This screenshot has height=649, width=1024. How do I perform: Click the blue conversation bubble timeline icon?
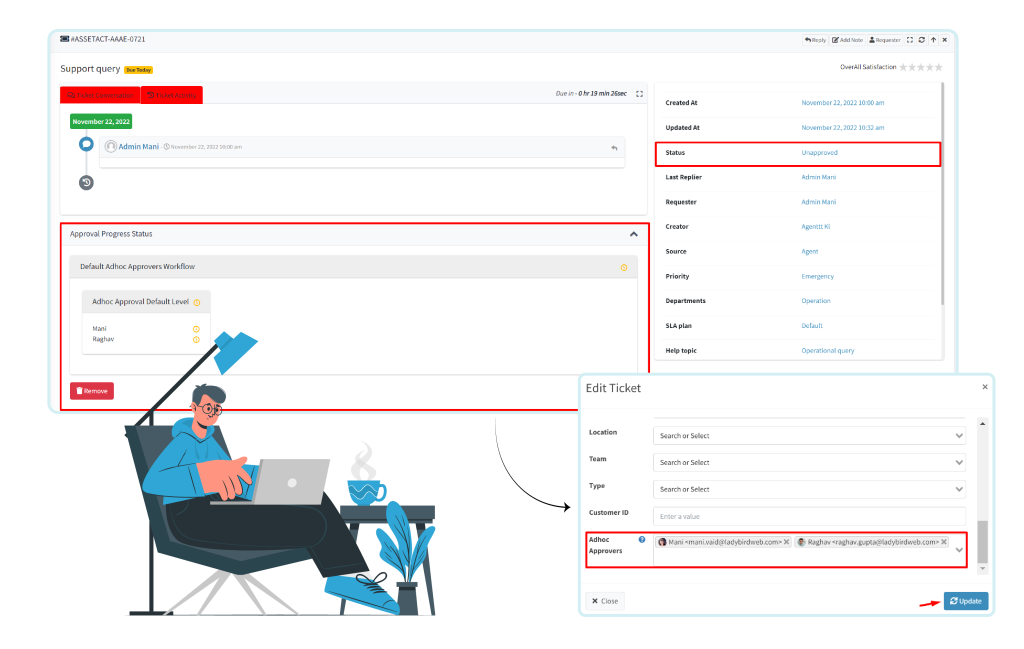tap(86, 144)
